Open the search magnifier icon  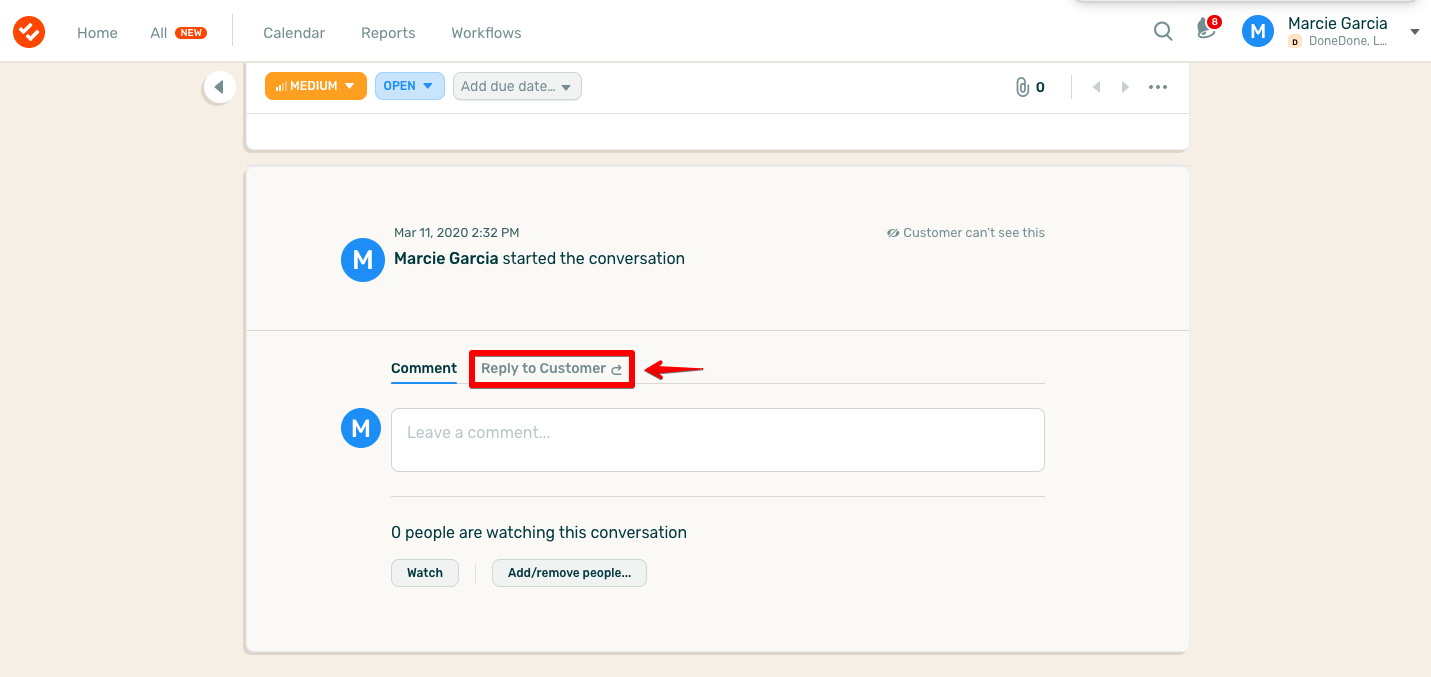[x=1163, y=31]
